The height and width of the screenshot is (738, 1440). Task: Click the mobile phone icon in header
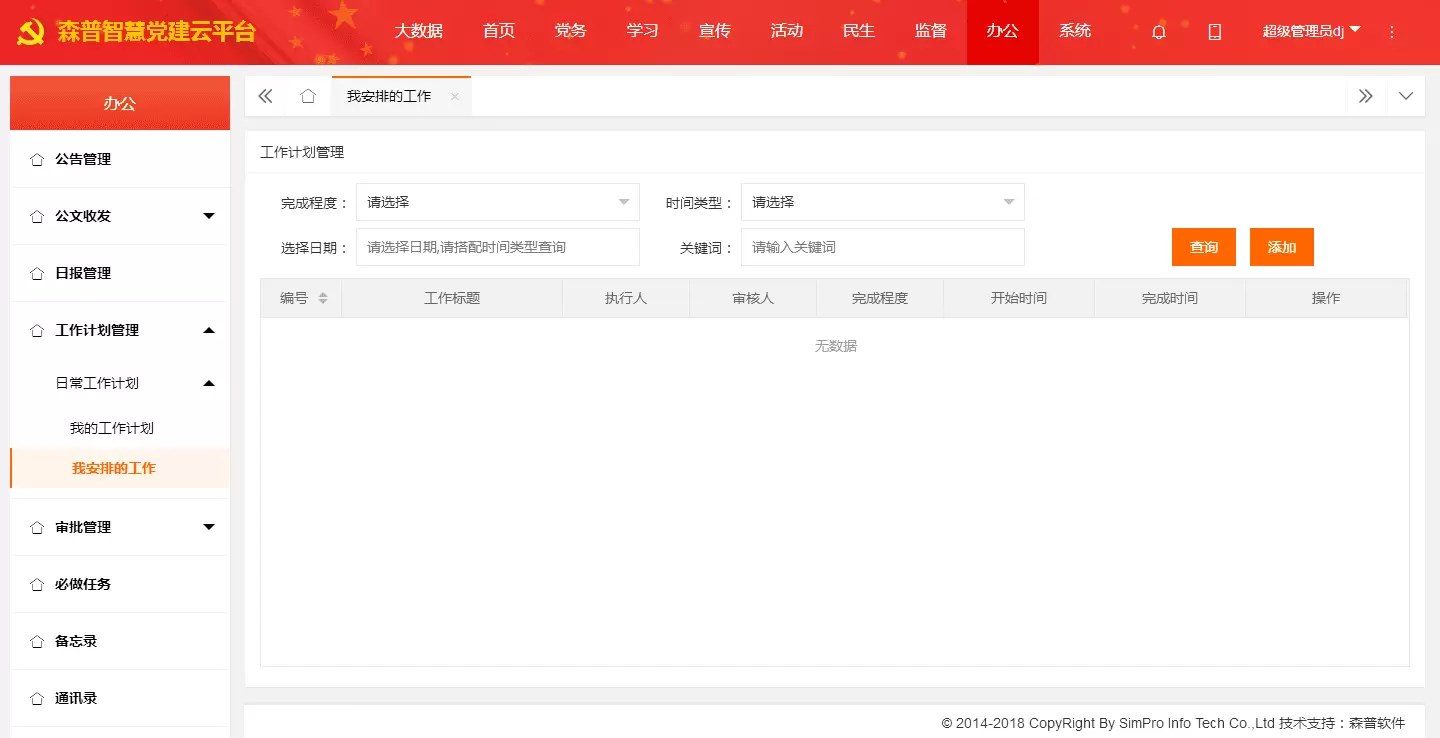[1215, 32]
